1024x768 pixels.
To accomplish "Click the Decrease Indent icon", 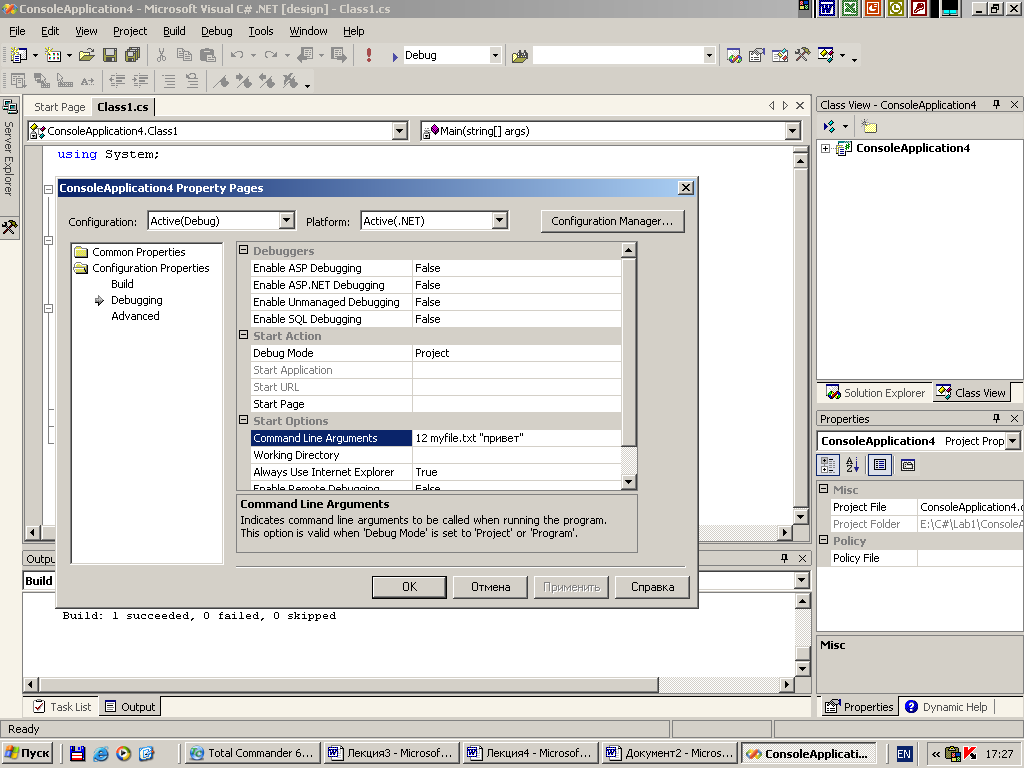I will point(118,81).
